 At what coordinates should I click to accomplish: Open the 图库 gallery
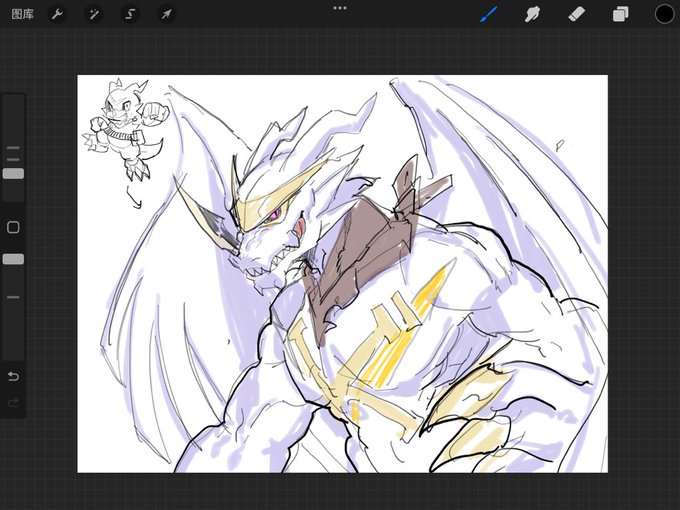23,14
